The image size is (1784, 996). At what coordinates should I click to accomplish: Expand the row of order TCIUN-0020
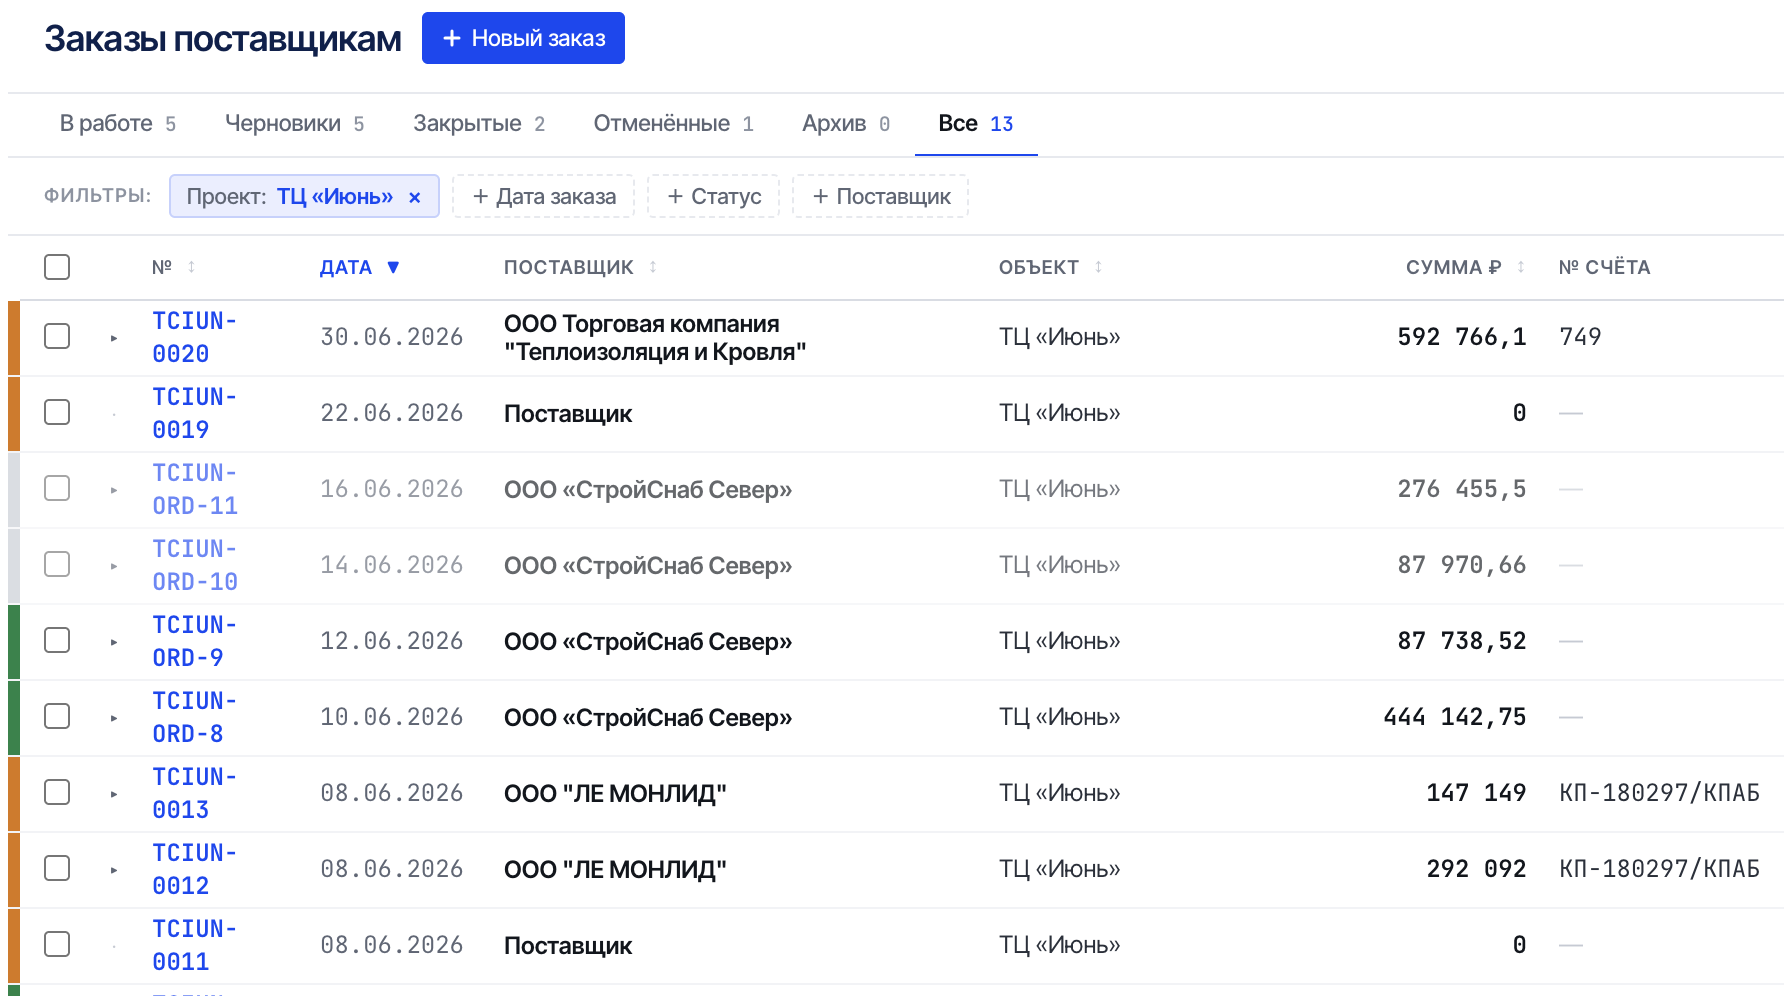pos(114,338)
